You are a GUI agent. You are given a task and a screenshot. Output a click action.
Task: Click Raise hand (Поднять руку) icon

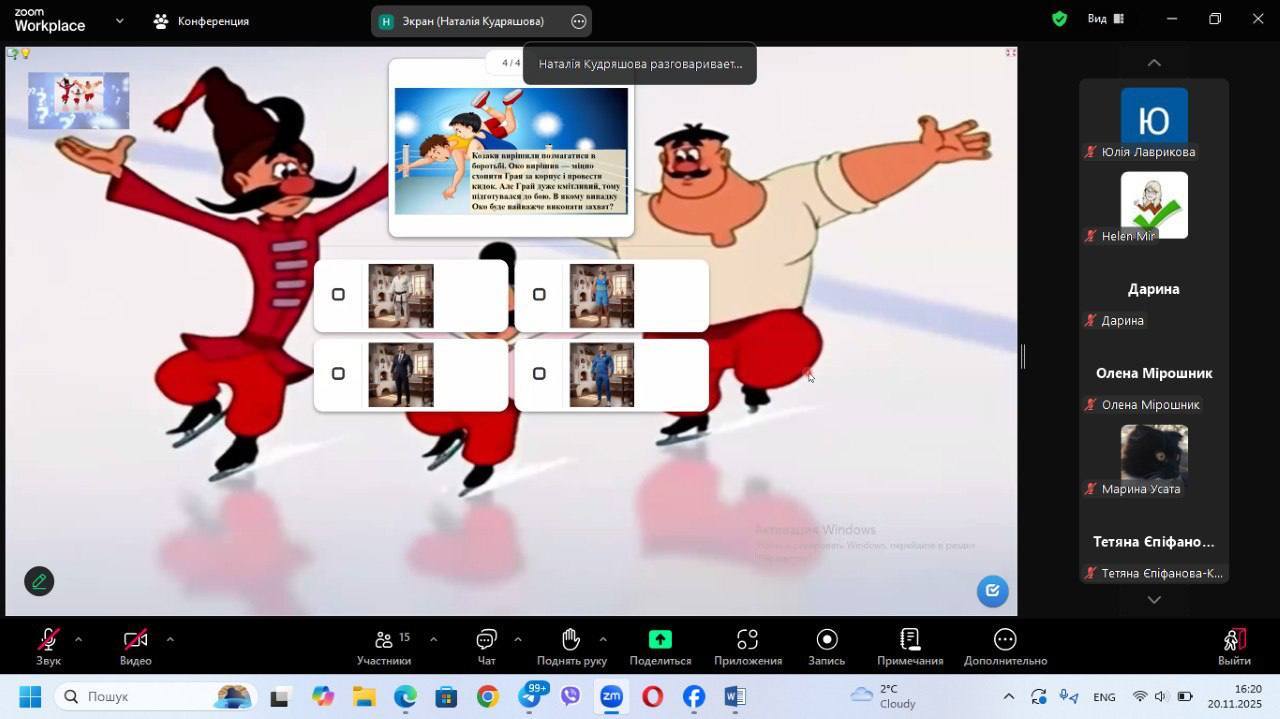[x=571, y=640]
